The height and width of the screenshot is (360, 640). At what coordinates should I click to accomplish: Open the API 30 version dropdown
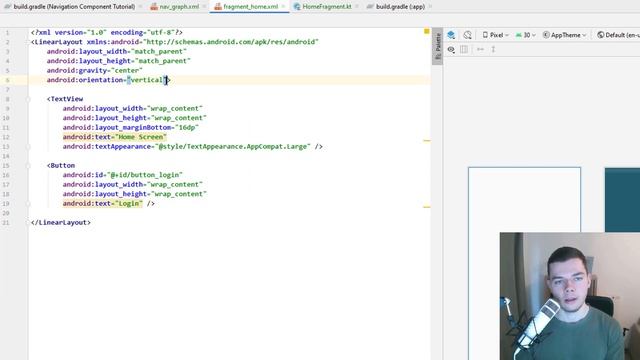point(525,35)
